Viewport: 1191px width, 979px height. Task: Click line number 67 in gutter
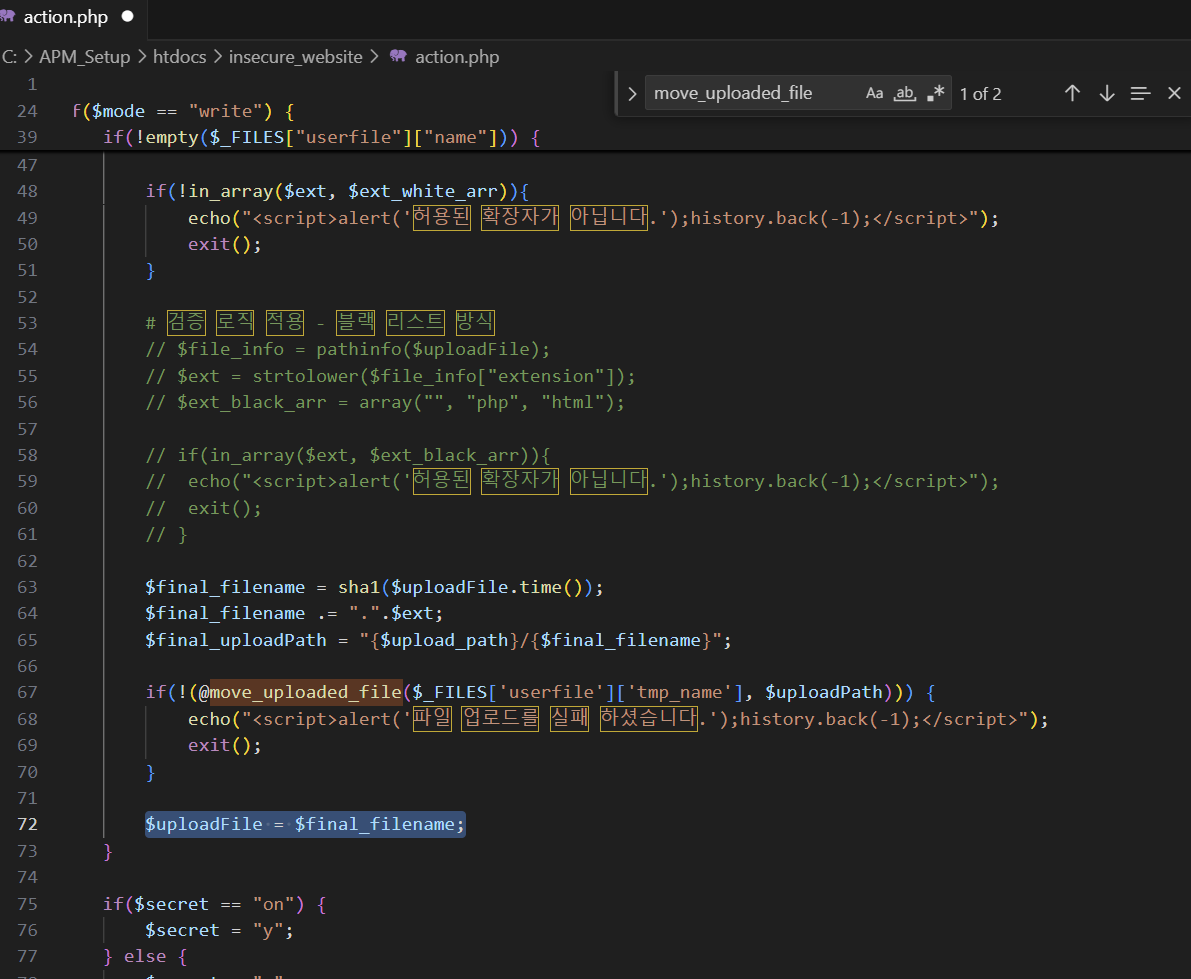pyautogui.click(x=27, y=692)
